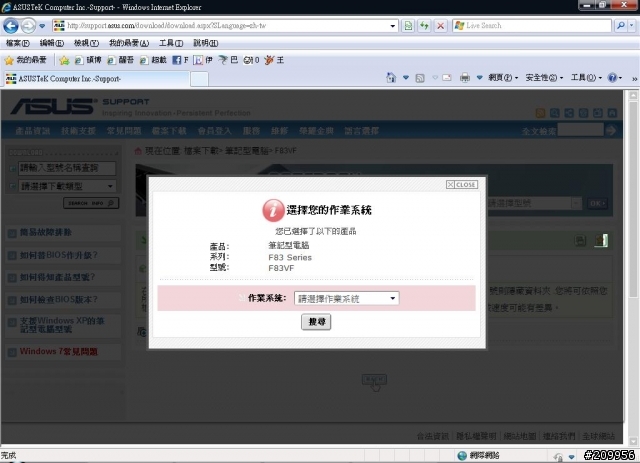Click the SEARCH INFO sidebar button
Screen dimensions: 640x463
click(91, 203)
